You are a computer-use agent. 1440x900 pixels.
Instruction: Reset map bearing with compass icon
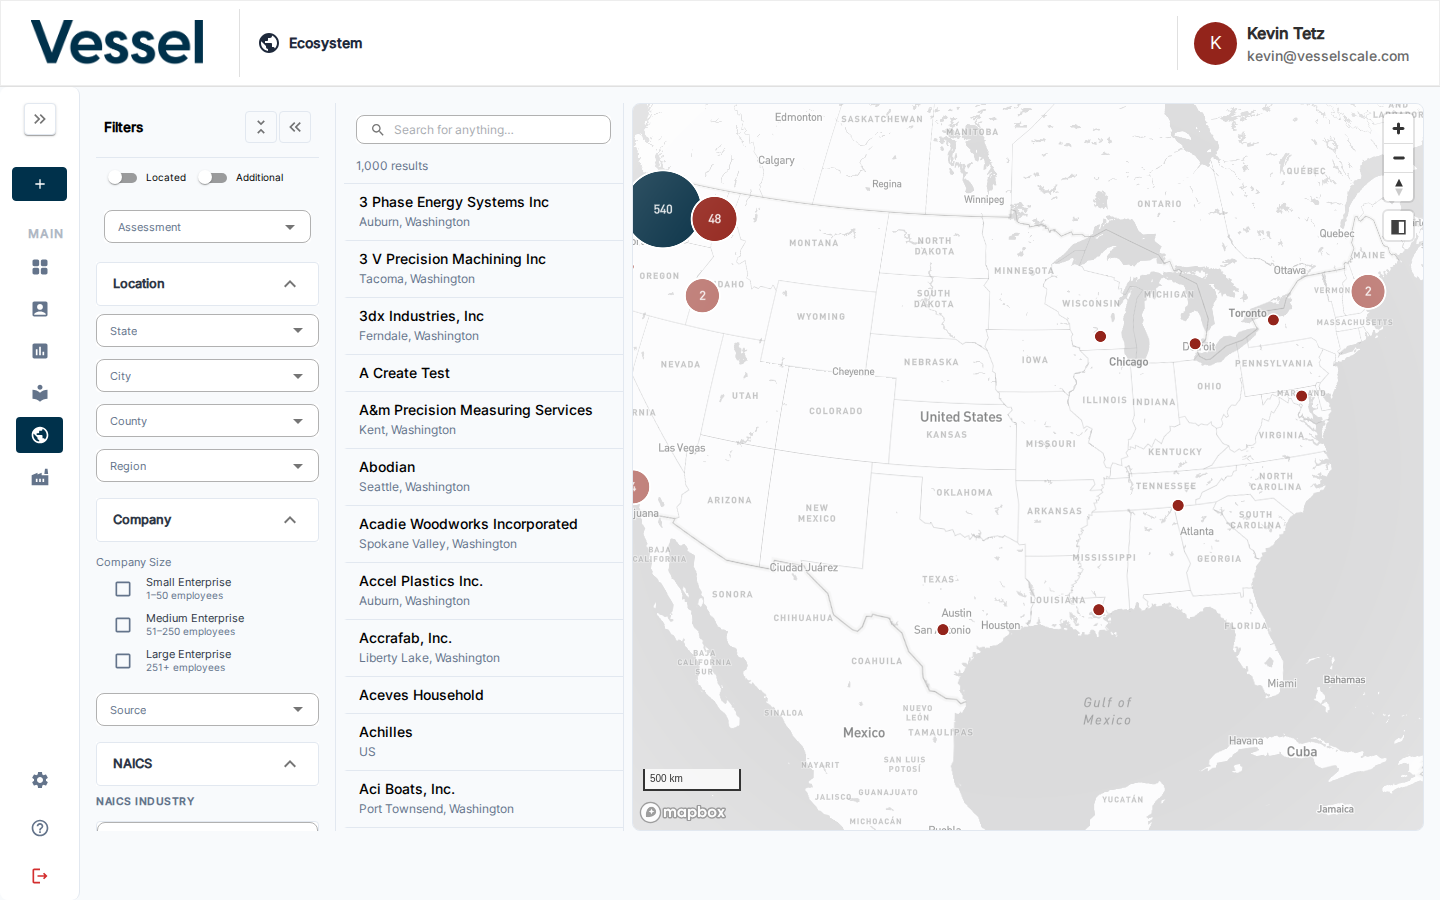tap(1398, 187)
